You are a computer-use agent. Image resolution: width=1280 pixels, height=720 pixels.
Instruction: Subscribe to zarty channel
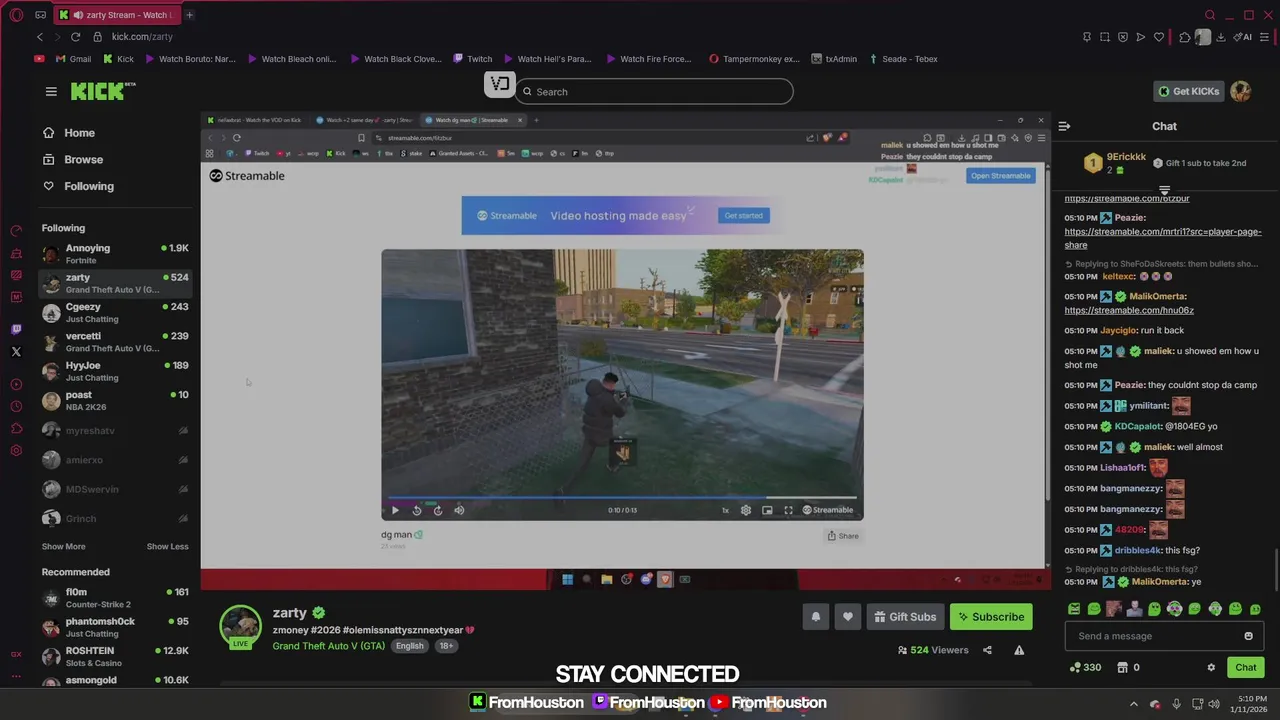coord(992,617)
